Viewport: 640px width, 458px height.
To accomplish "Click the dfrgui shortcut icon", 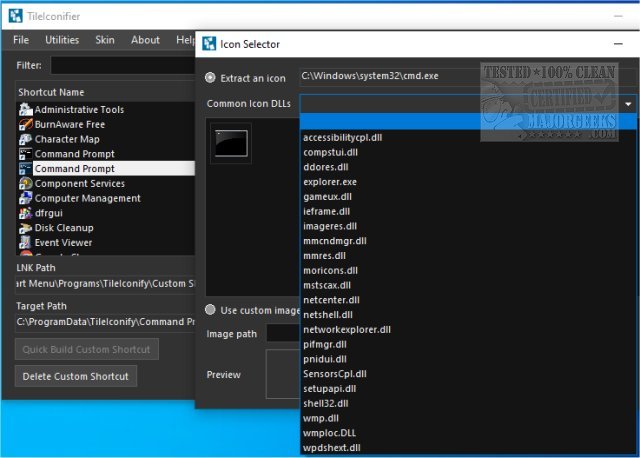I will [x=25, y=213].
